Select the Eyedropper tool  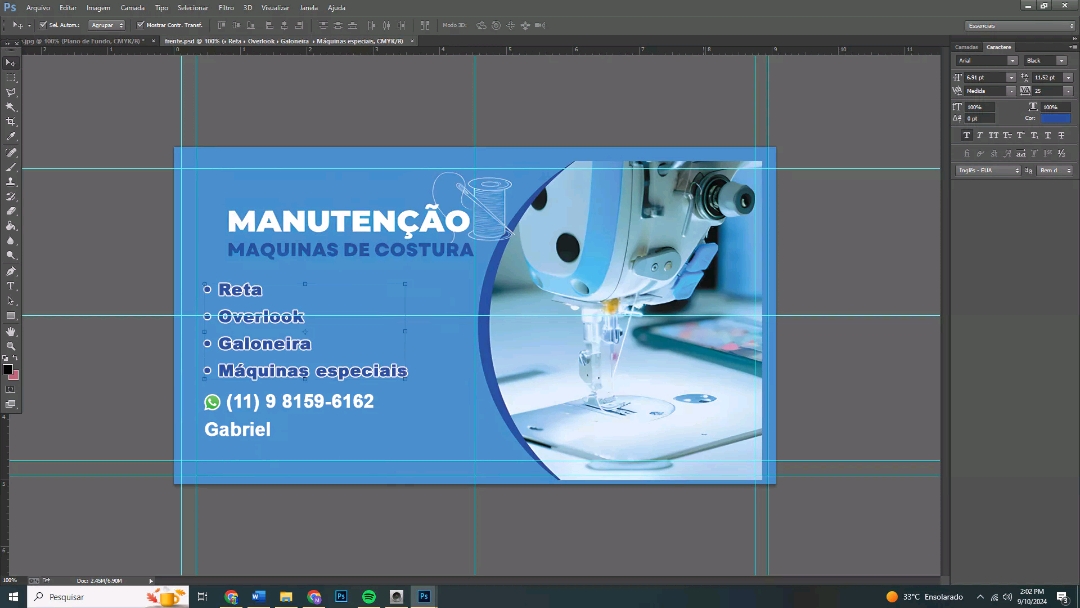click(x=11, y=137)
